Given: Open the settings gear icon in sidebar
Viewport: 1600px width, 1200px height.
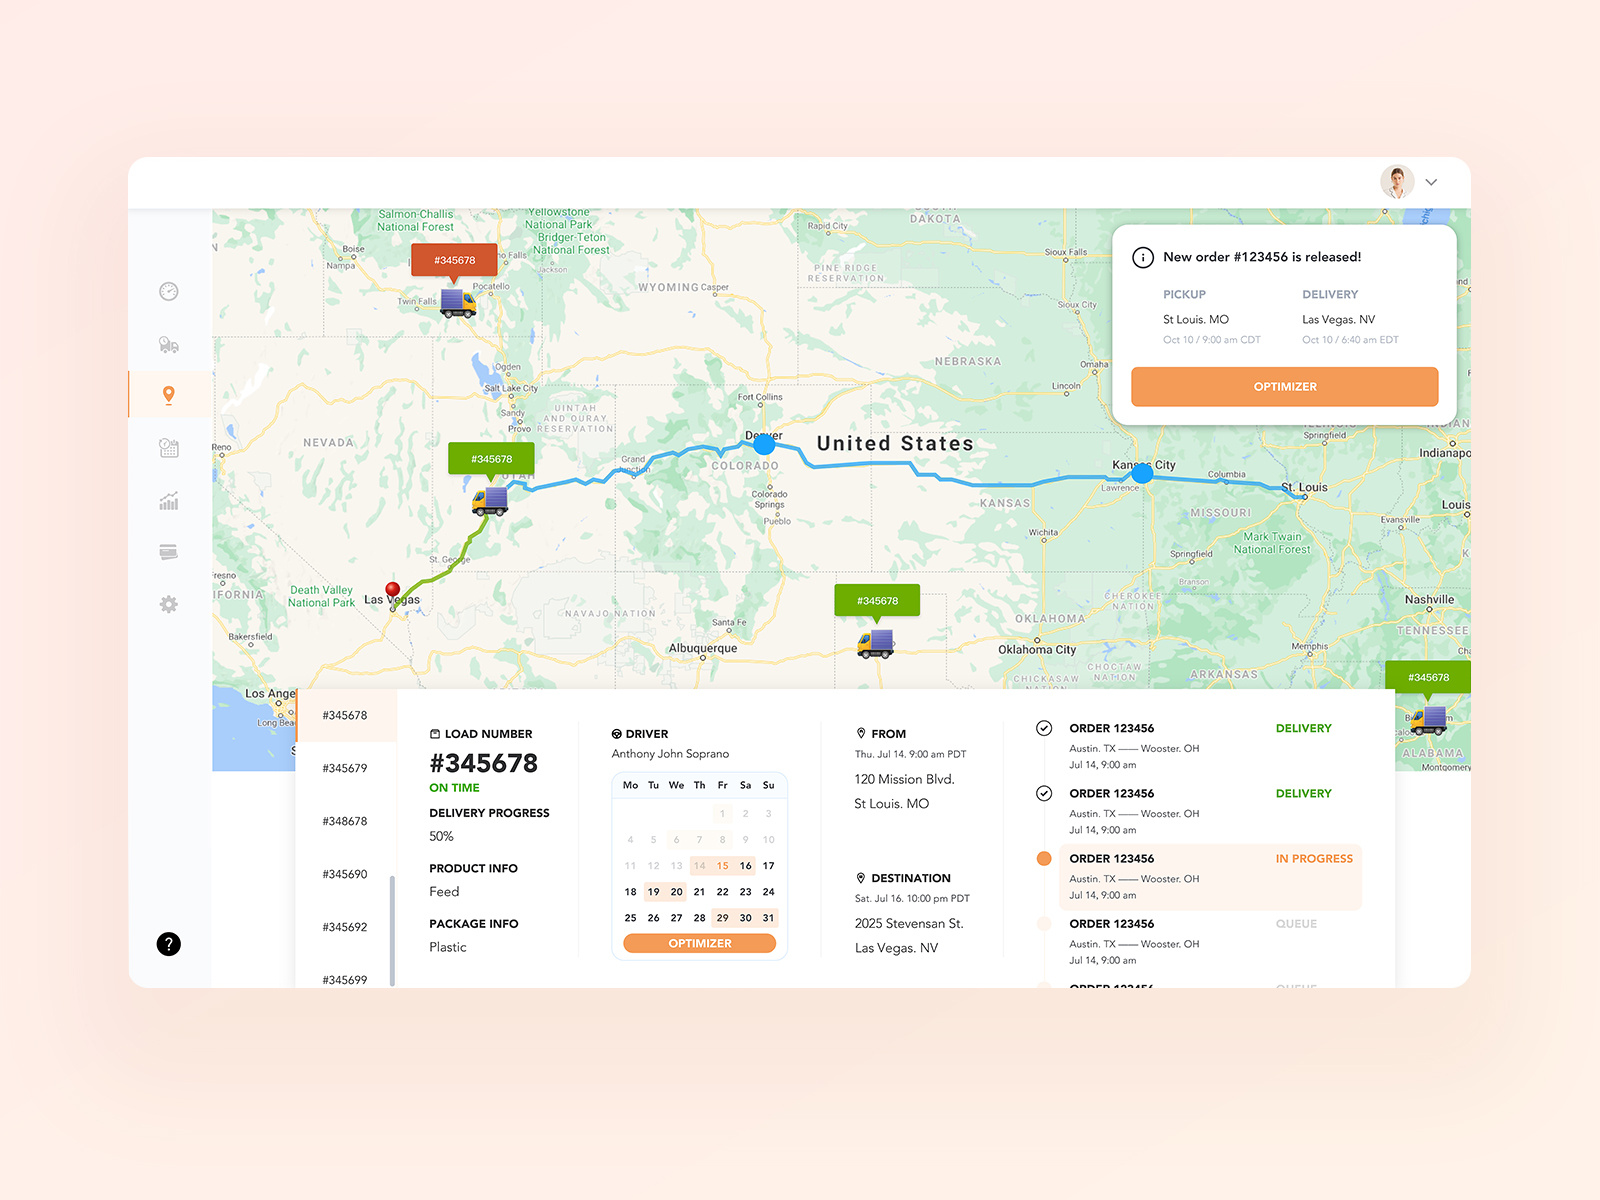Looking at the screenshot, I should 169,604.
